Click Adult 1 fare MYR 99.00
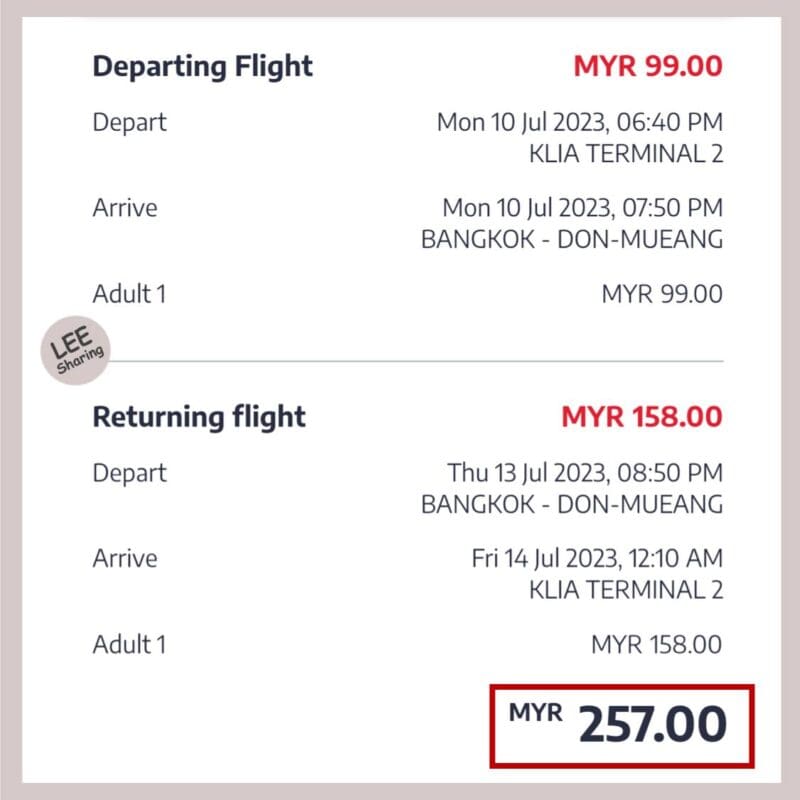 tap(662, 294)
